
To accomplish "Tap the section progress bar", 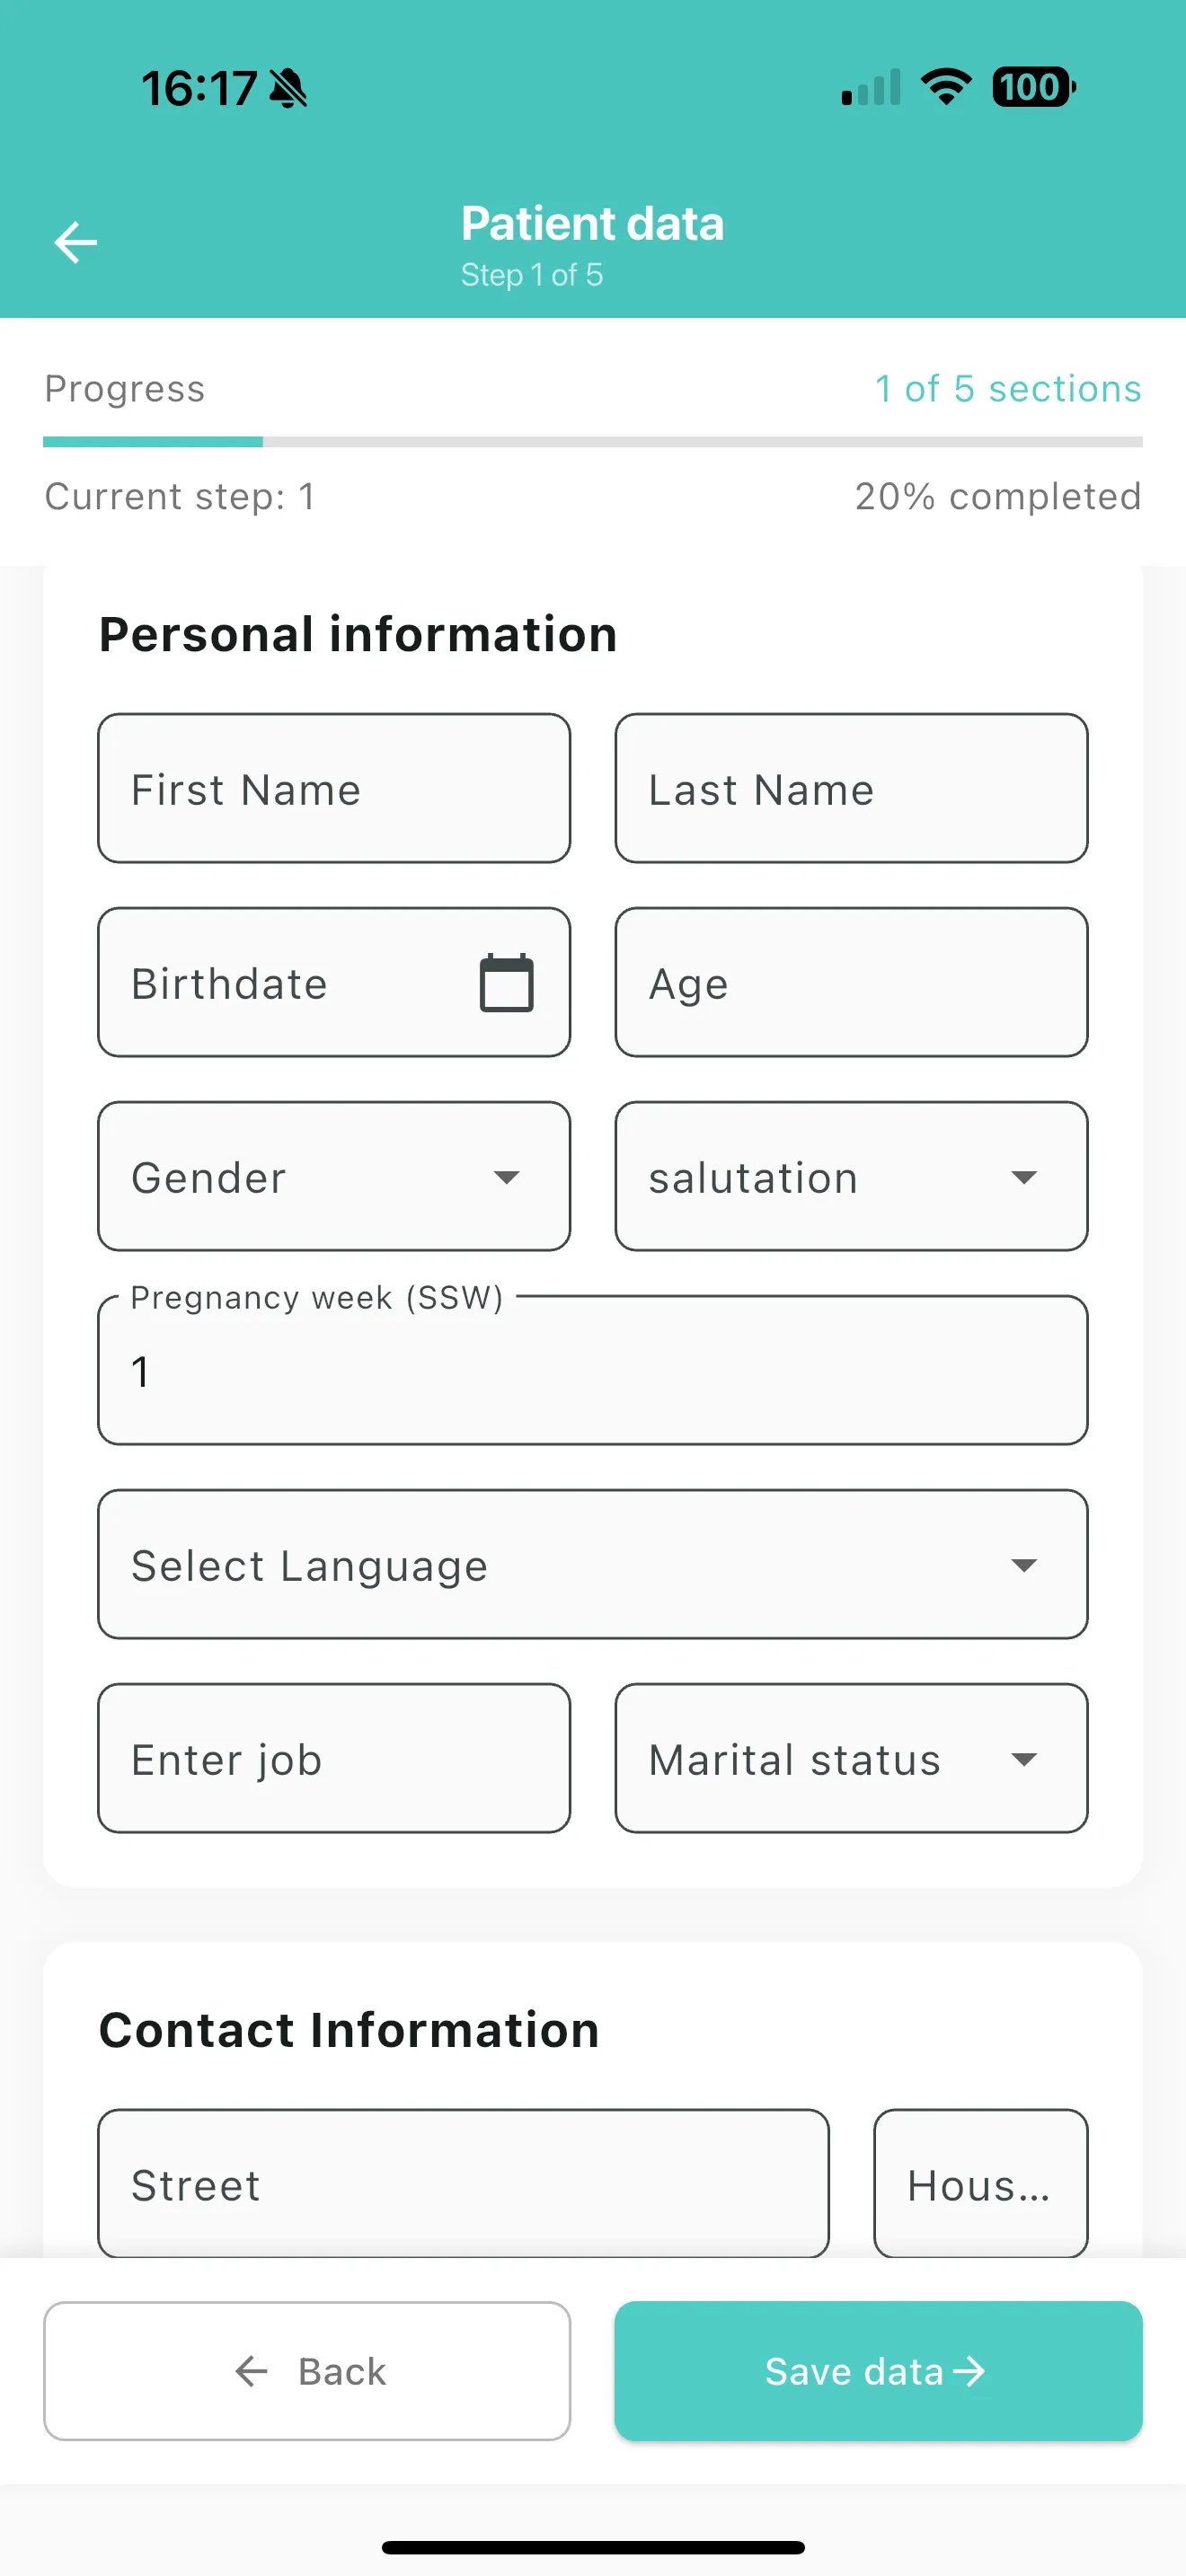I will click(x=592, y=441).
